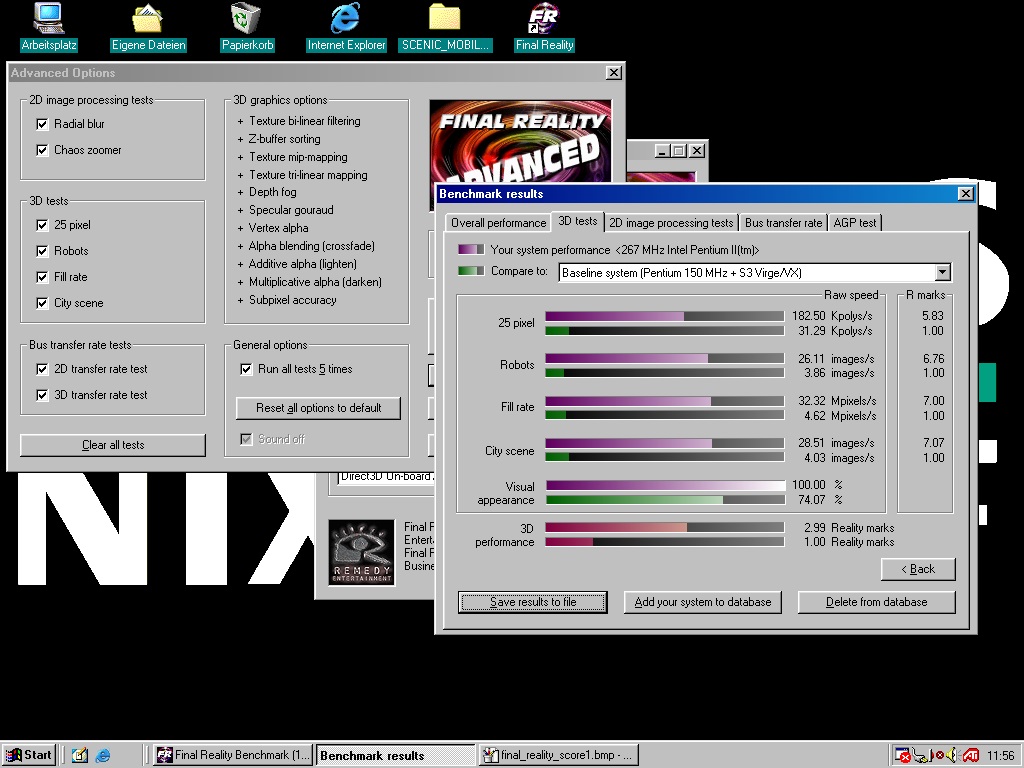This screenshot has height=768, width=1024.
Task: Click the purple system performance color swatch
Action: [x=471, y=249]
